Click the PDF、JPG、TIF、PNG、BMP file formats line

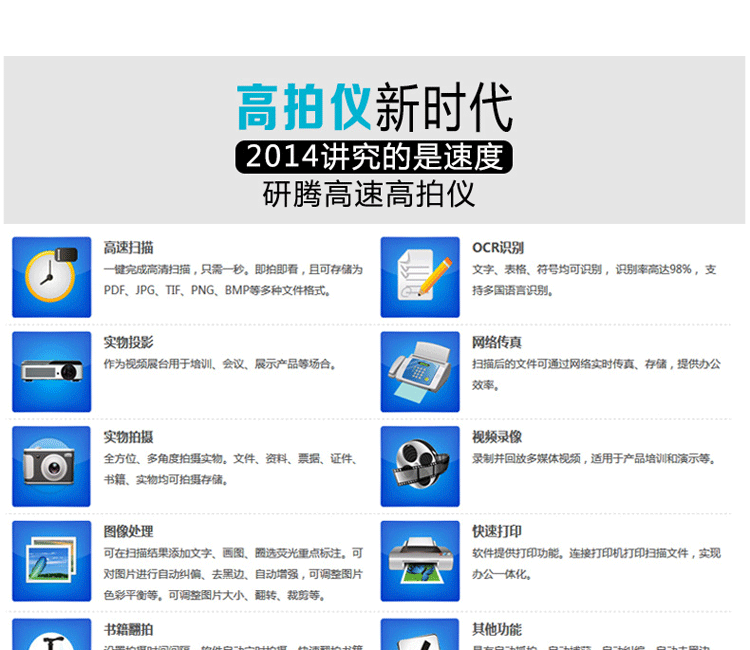click(217, 290)
